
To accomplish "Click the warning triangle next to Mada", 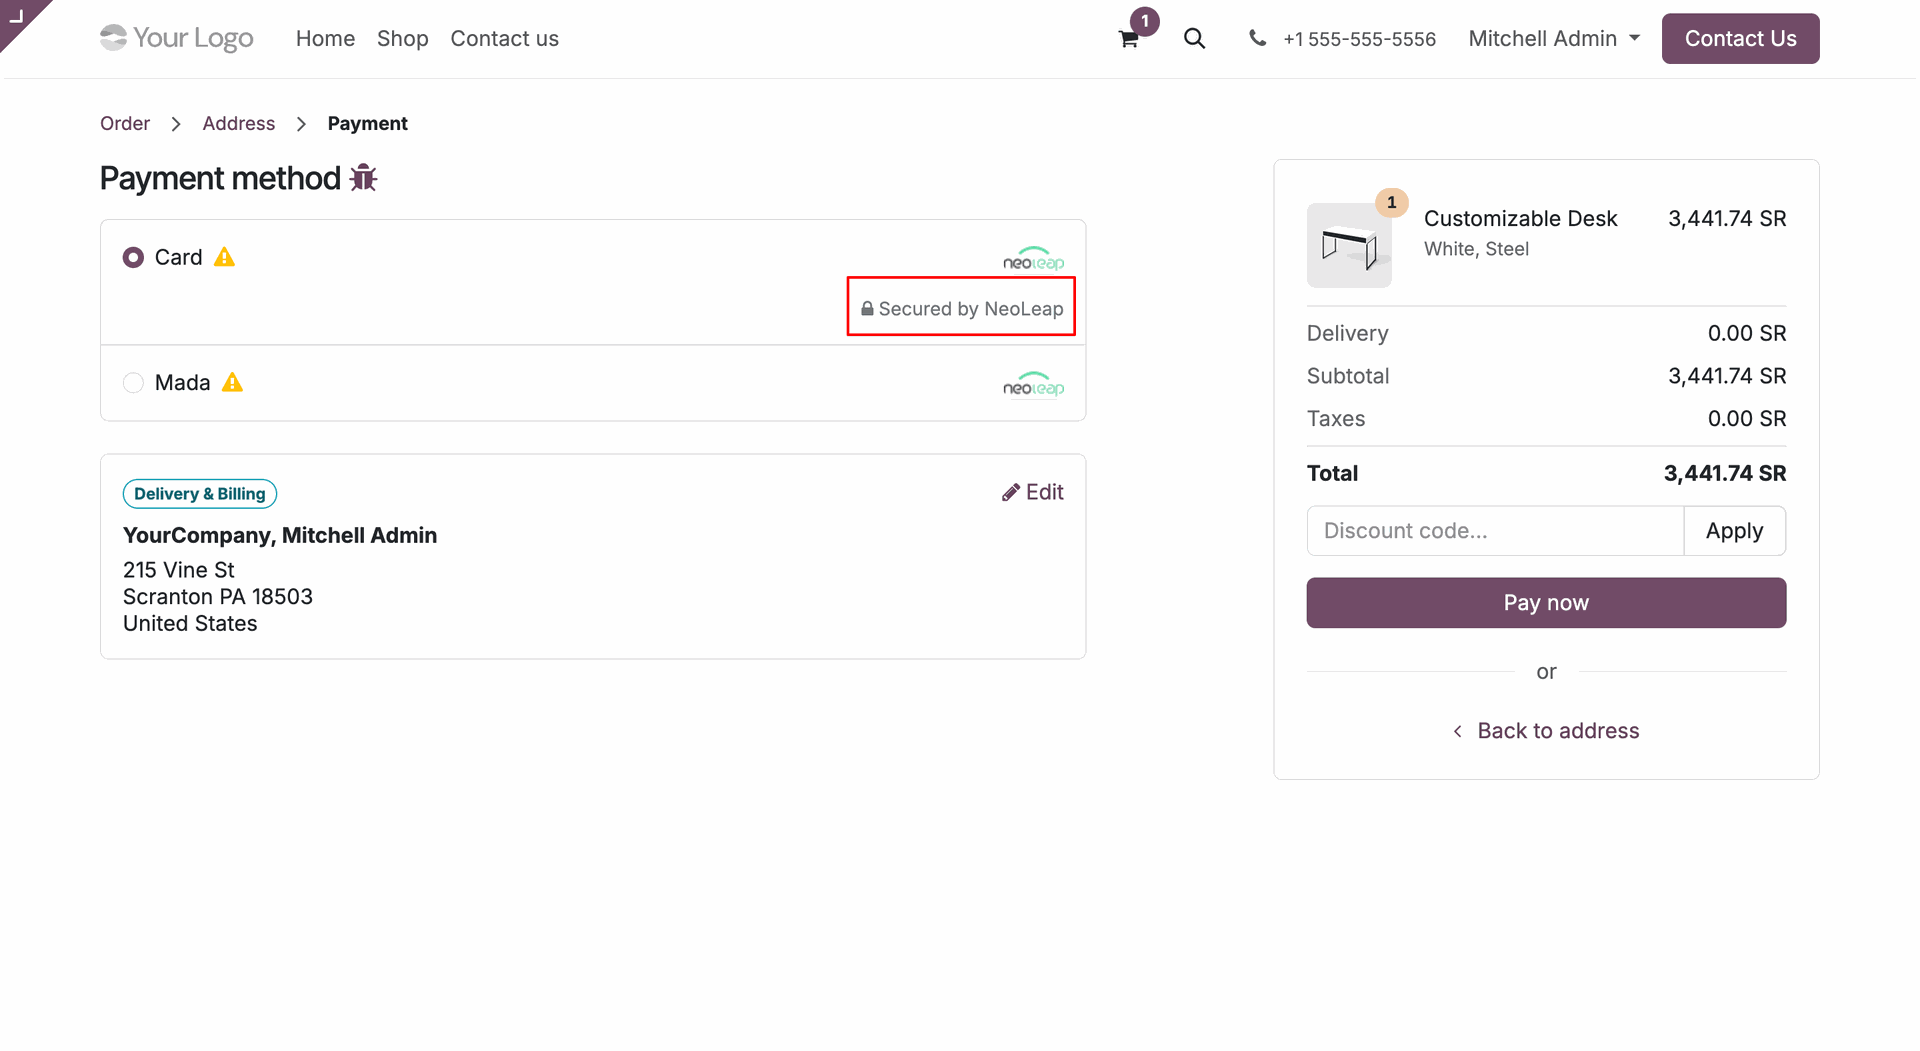I will click(x=233, y=382).
